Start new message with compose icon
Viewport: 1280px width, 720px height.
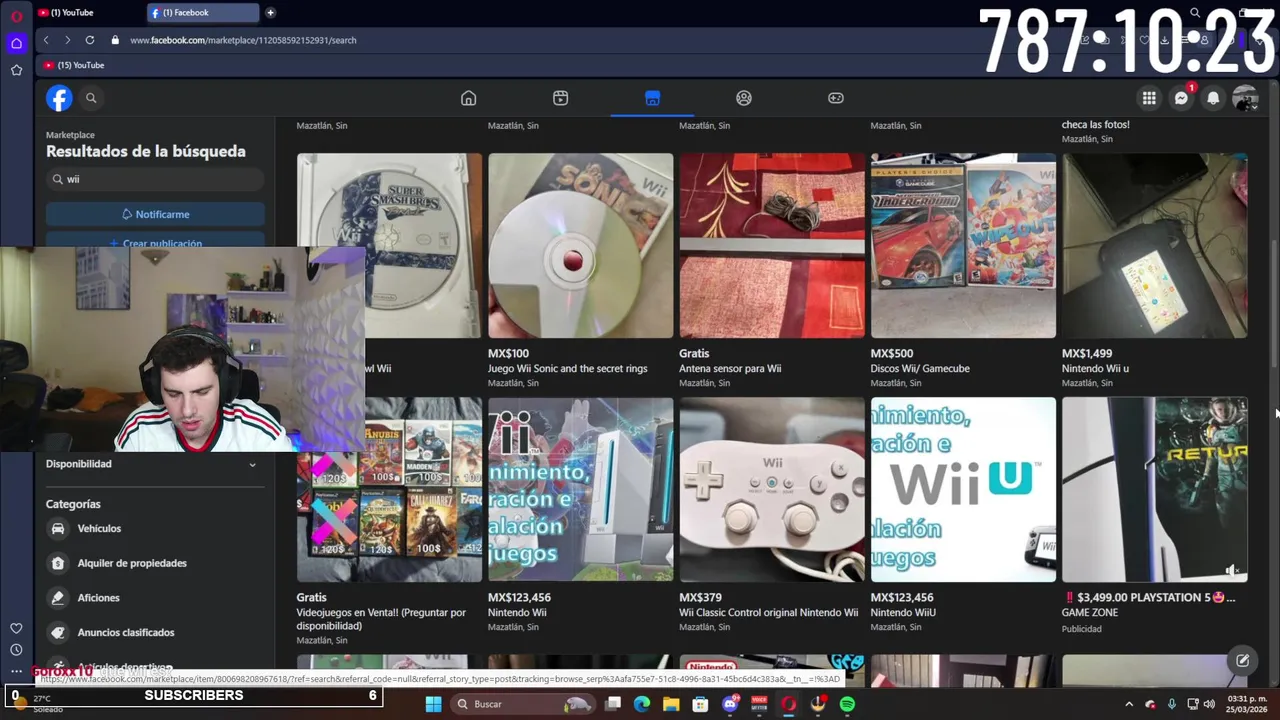(x=1242, y=660)
